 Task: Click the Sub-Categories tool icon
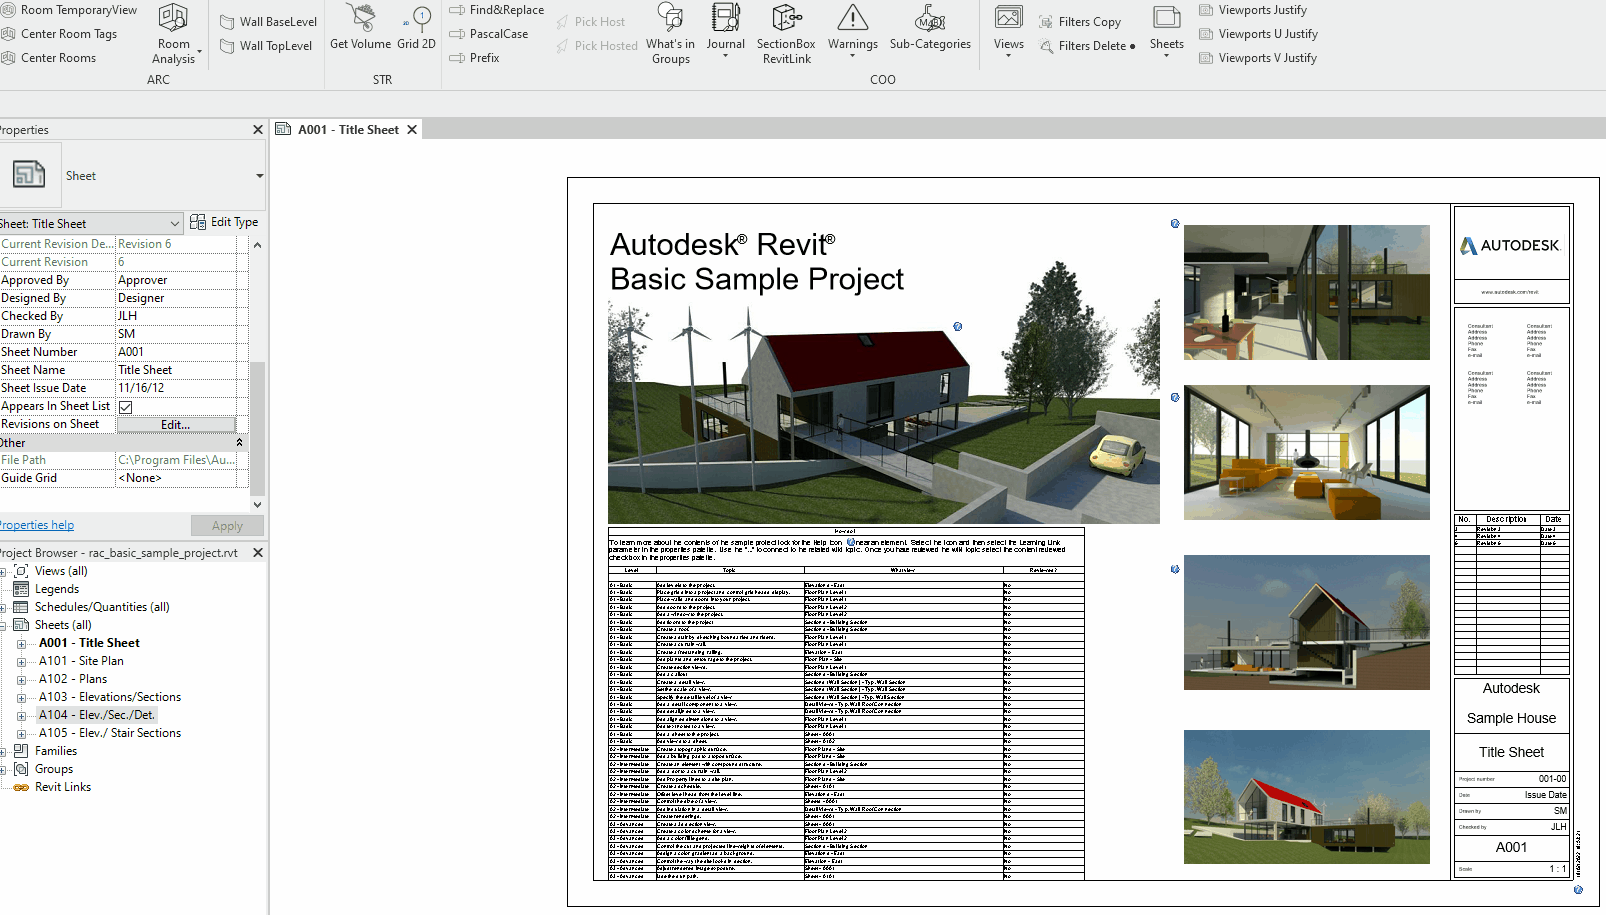930,18
